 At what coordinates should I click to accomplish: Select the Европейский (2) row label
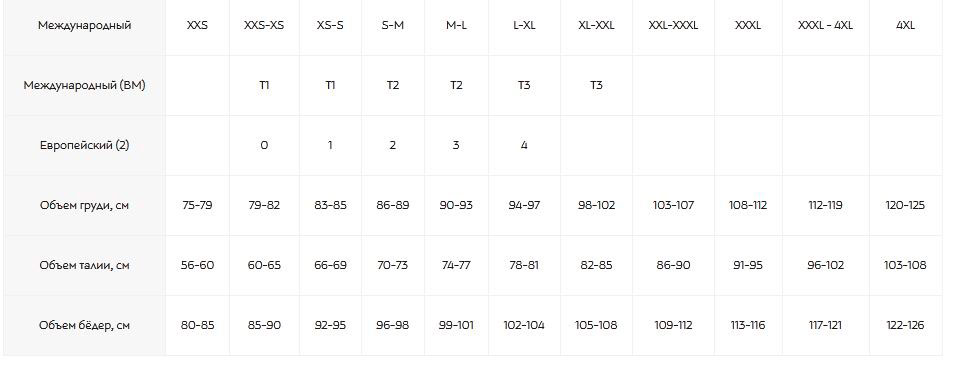pyautogui.click(x=85, y=145)
